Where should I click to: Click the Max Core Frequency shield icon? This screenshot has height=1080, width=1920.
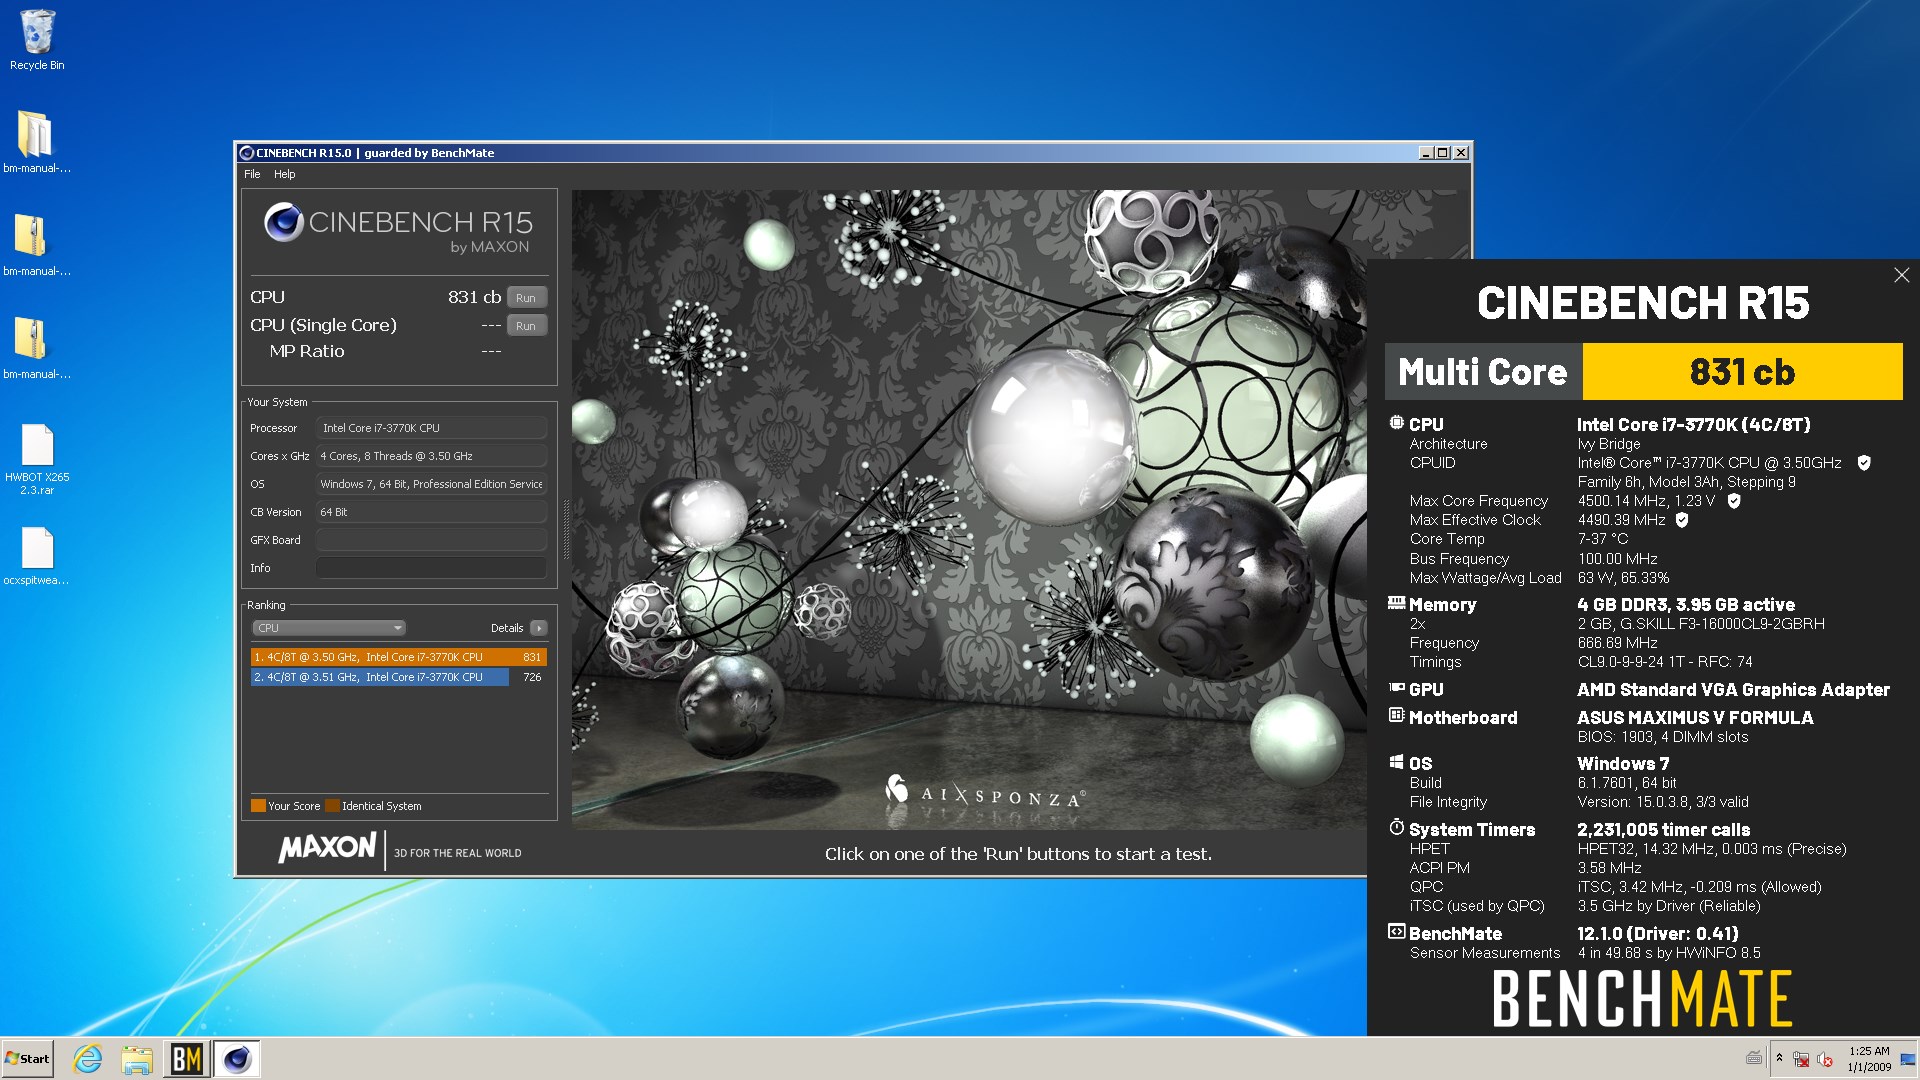tap(1734, 501)
